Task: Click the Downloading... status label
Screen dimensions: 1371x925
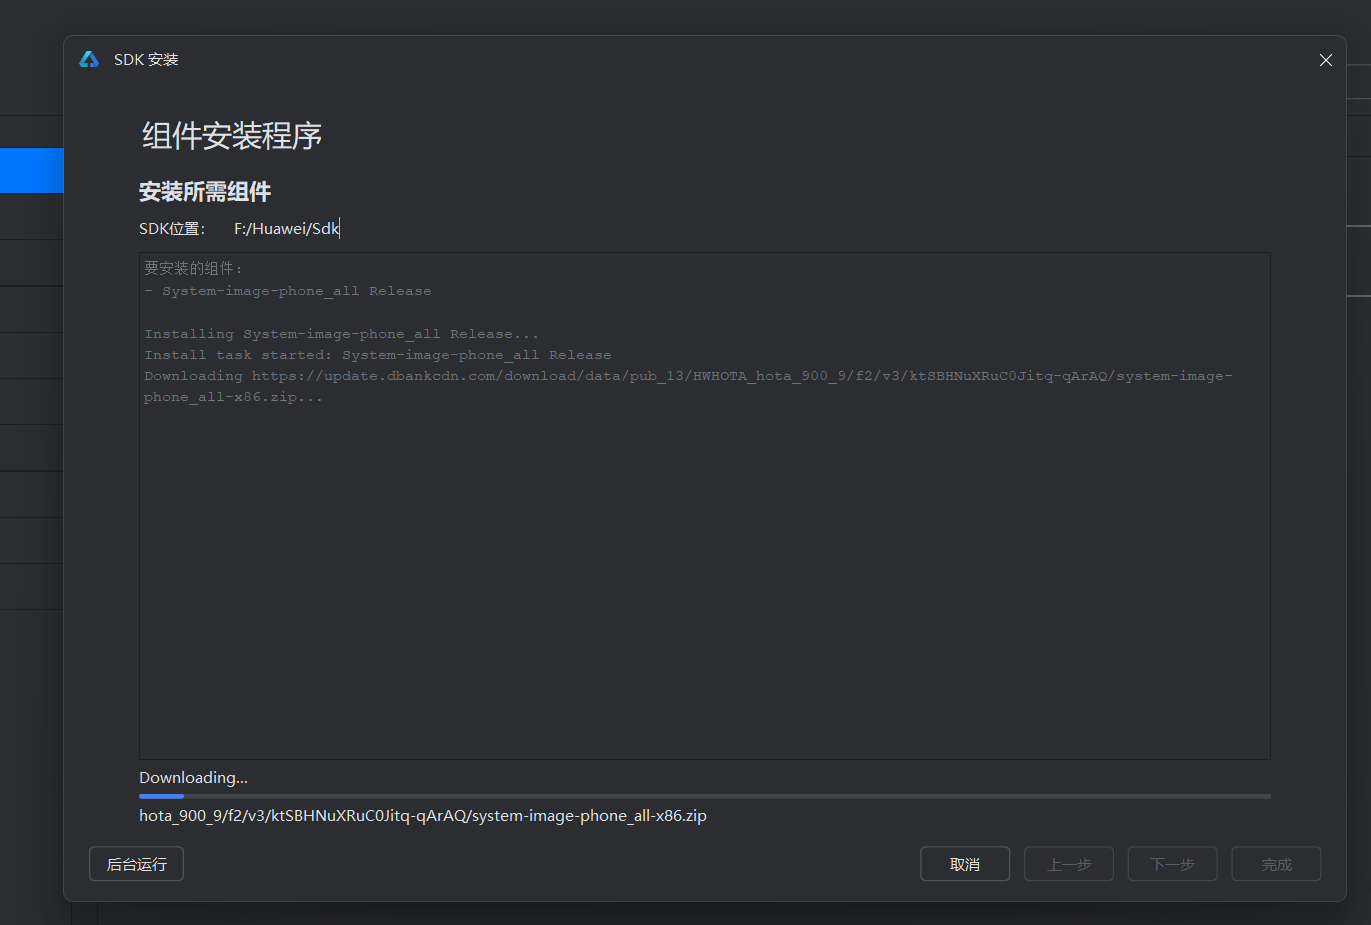Action: click(193, 778)
